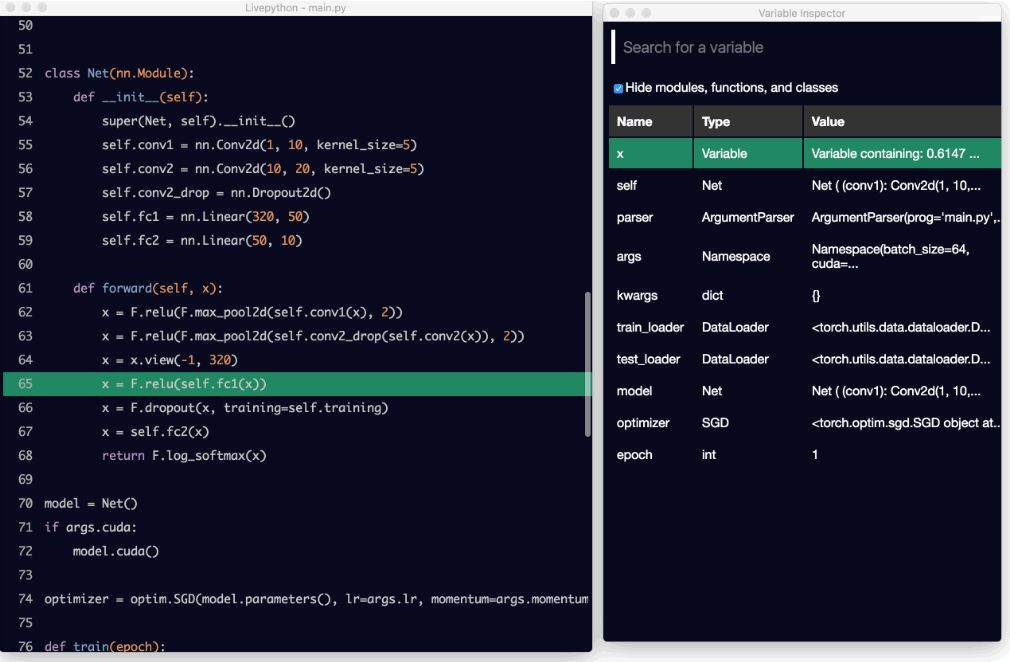1010x662 pixels.
Task: Click Livepython - main.py title bar
Action: pos(296,8)
